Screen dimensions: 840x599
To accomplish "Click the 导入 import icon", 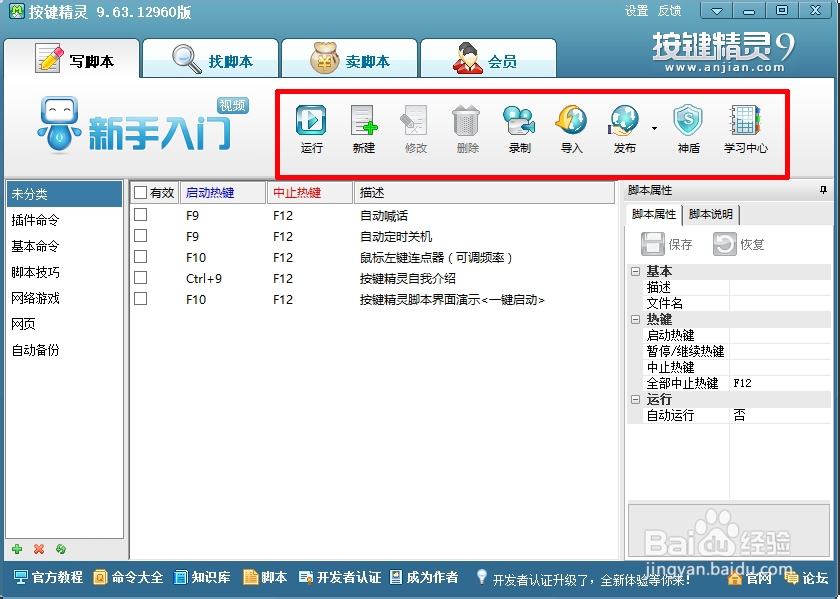I will (x=571, y=120).
